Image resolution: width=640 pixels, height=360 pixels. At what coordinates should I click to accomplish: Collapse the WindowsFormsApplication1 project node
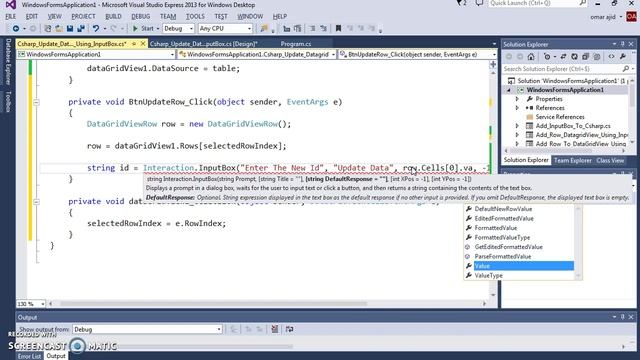click(509, 90)
